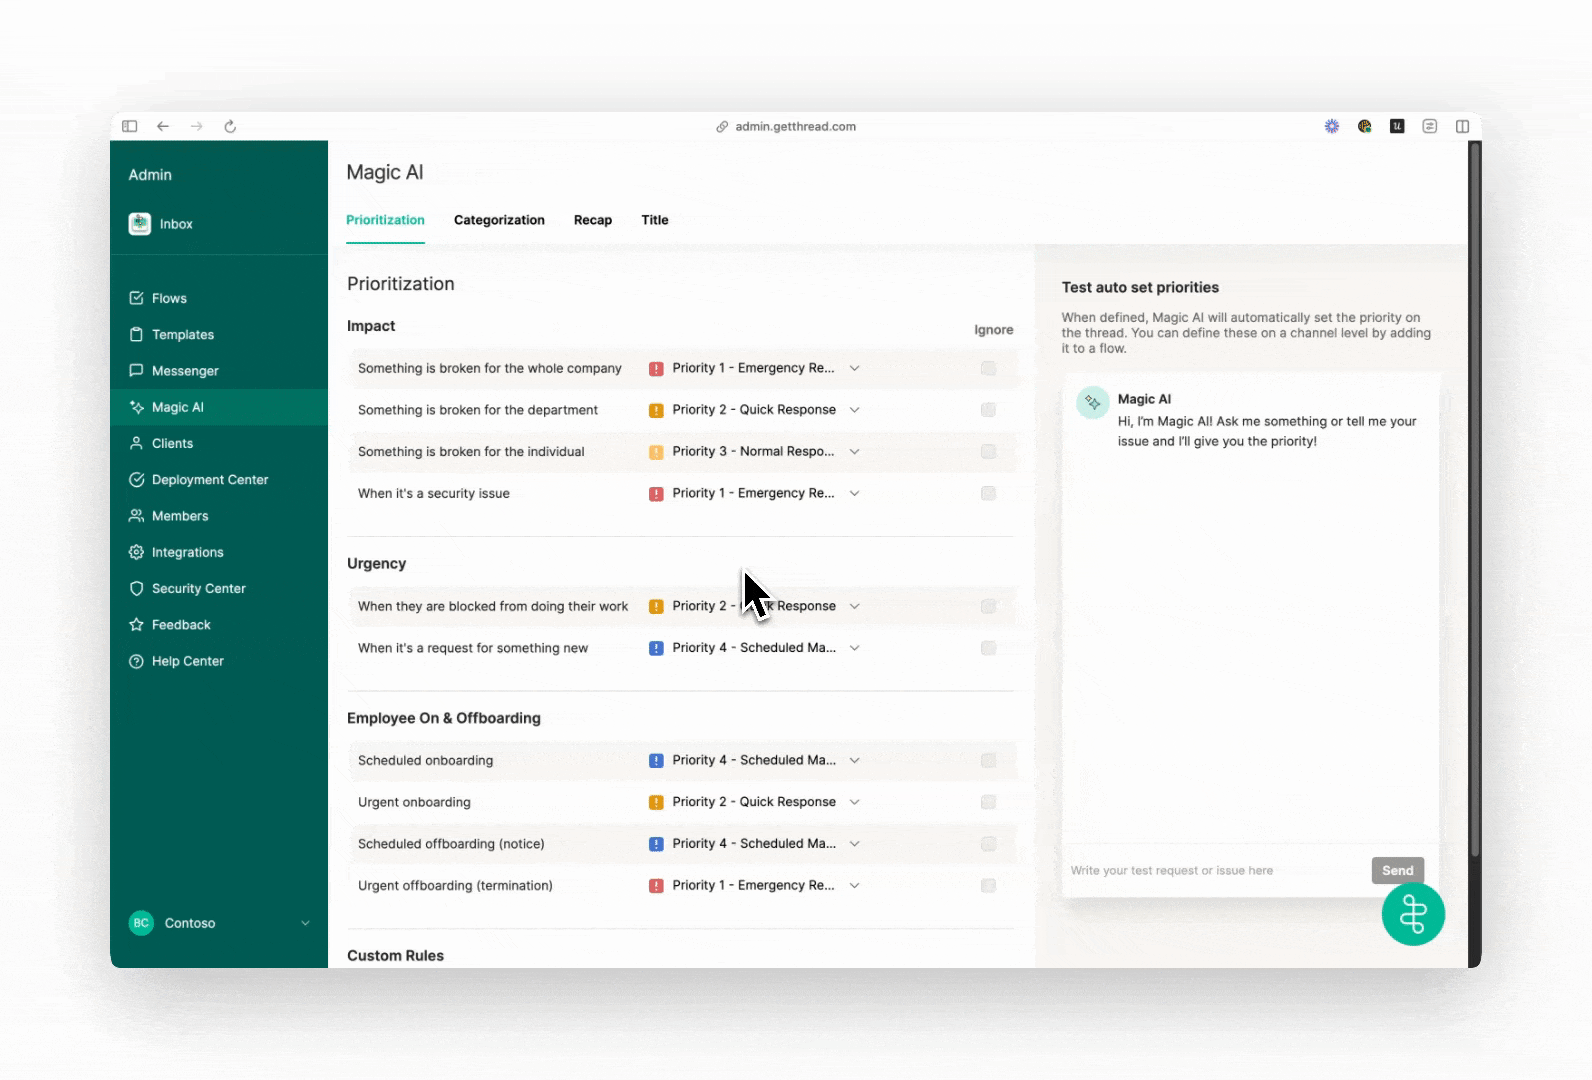The height and width of the screenshot is (1080, 1592).
Task: Expand the Contoso account switcher
Action: [305, 923]
